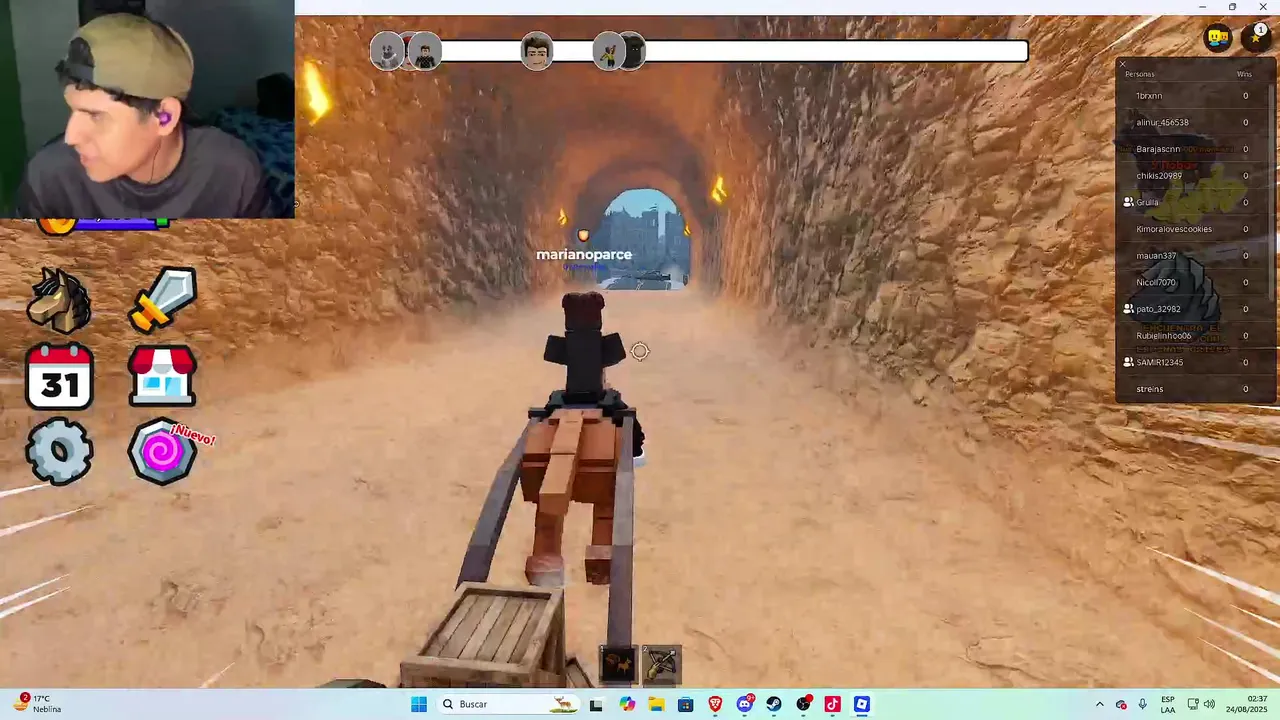Open the sword weapons menu icon
Viewport: 1280px width, 720px height.
click(163, 300)
